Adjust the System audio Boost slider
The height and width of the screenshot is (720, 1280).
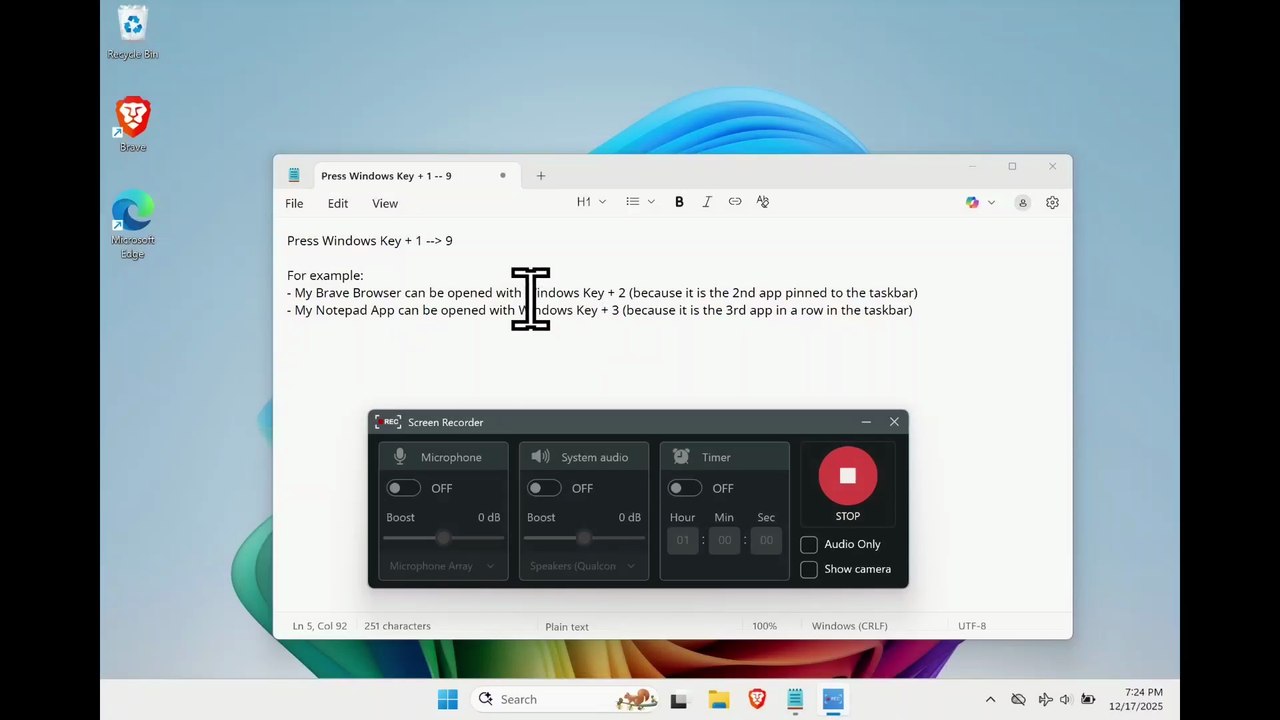584,538
